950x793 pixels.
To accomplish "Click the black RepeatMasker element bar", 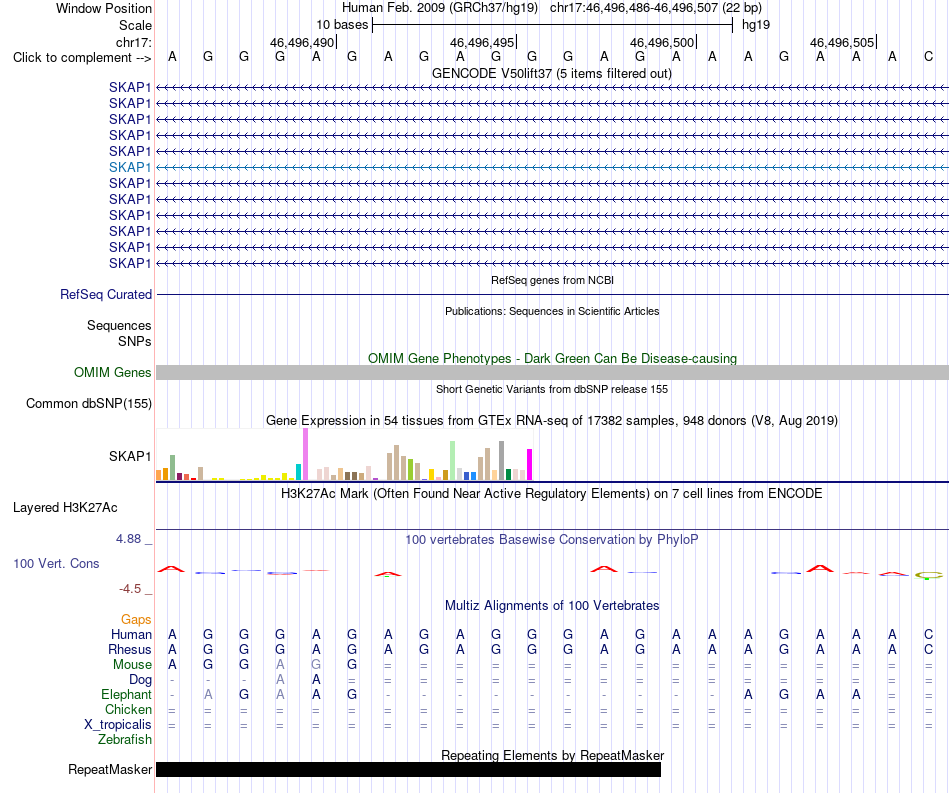I will (408, 769).
